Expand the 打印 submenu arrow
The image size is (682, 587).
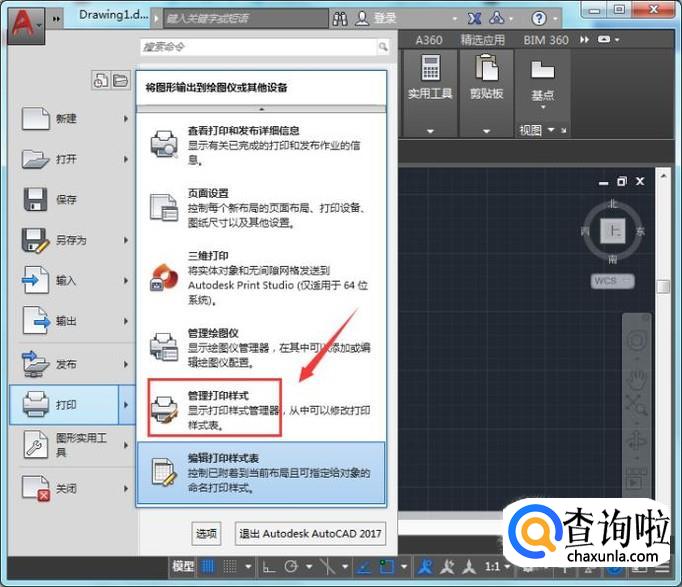[126, 404]
